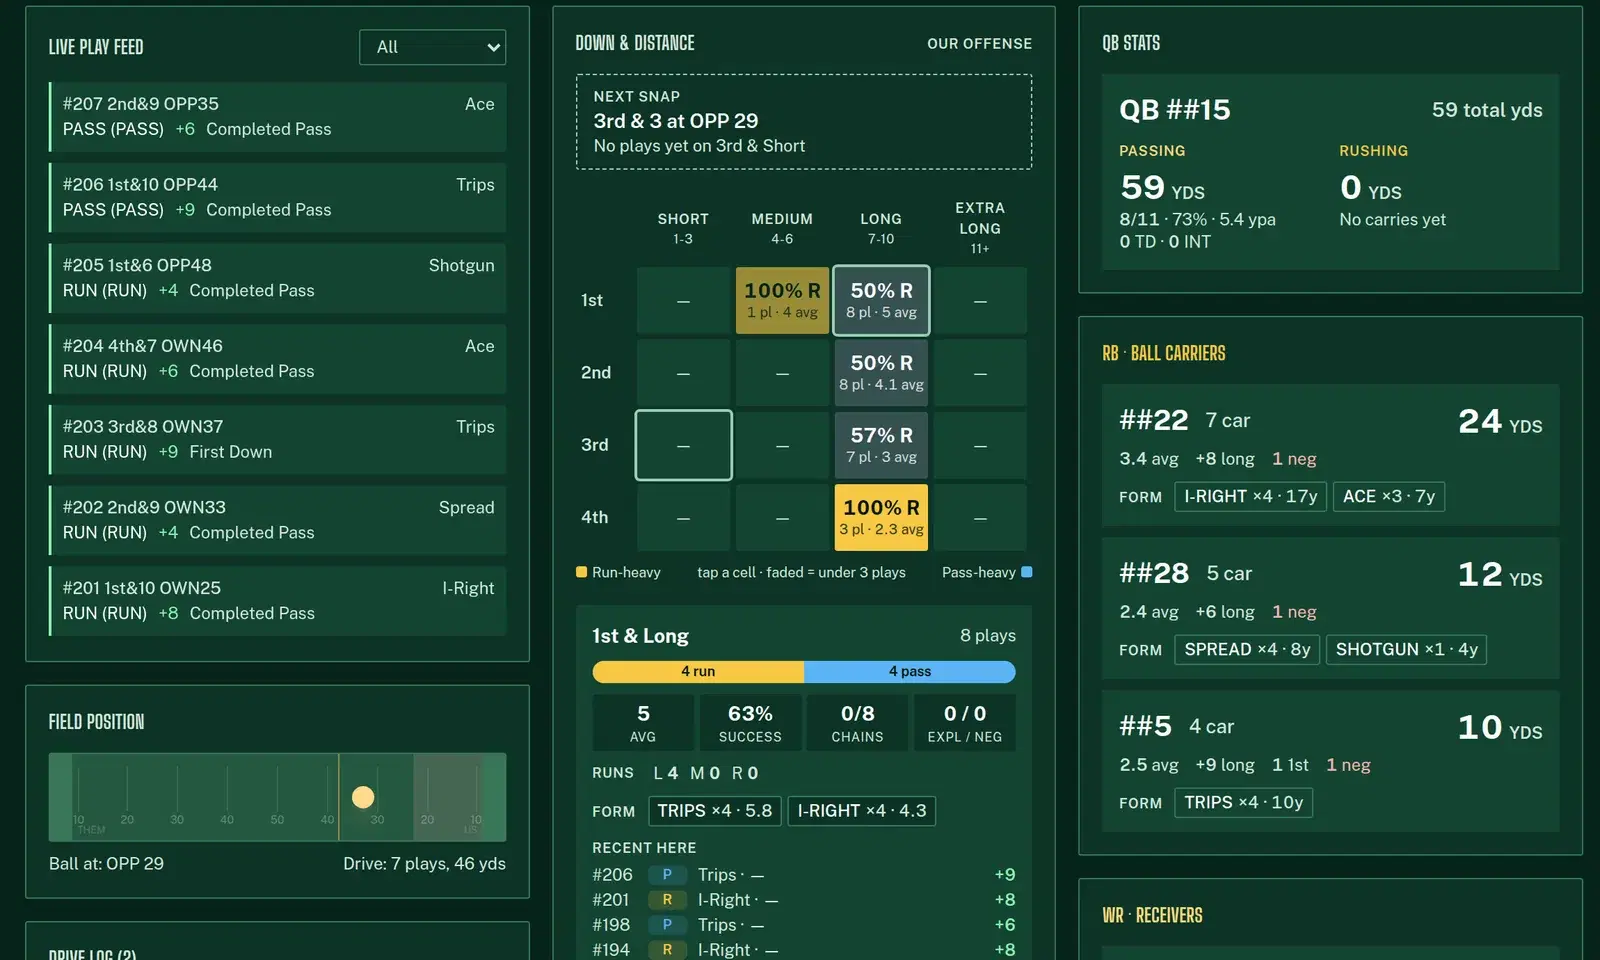1600x960 pixels.
Task: Click the 1st down Long 50% R cell
Action: pos(881,300)
